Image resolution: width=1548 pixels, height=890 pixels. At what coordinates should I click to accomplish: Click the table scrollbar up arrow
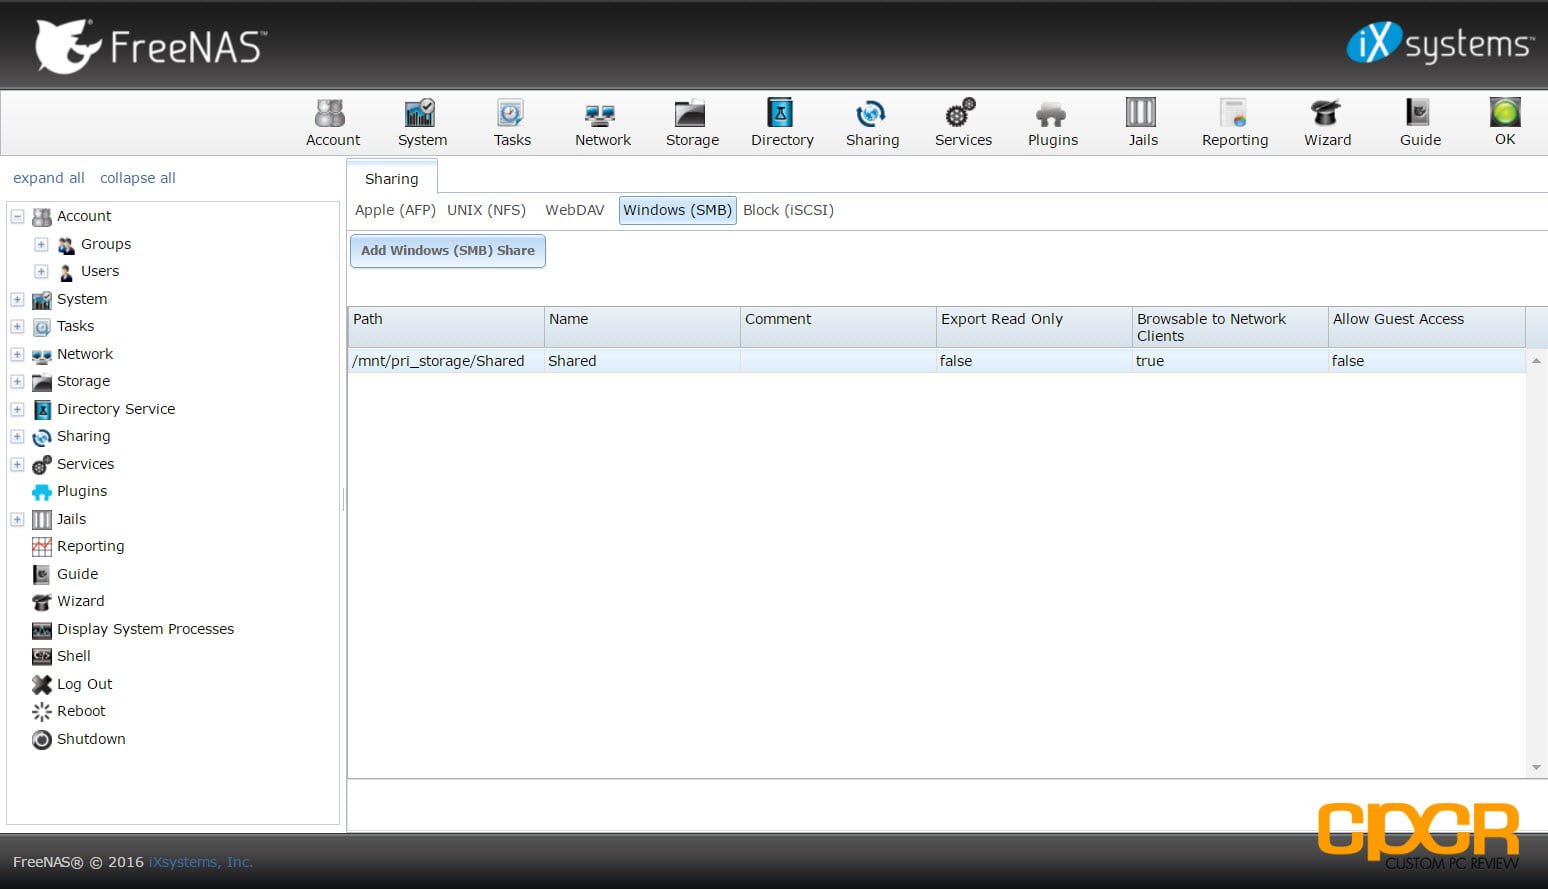(x=1536, y=360)
